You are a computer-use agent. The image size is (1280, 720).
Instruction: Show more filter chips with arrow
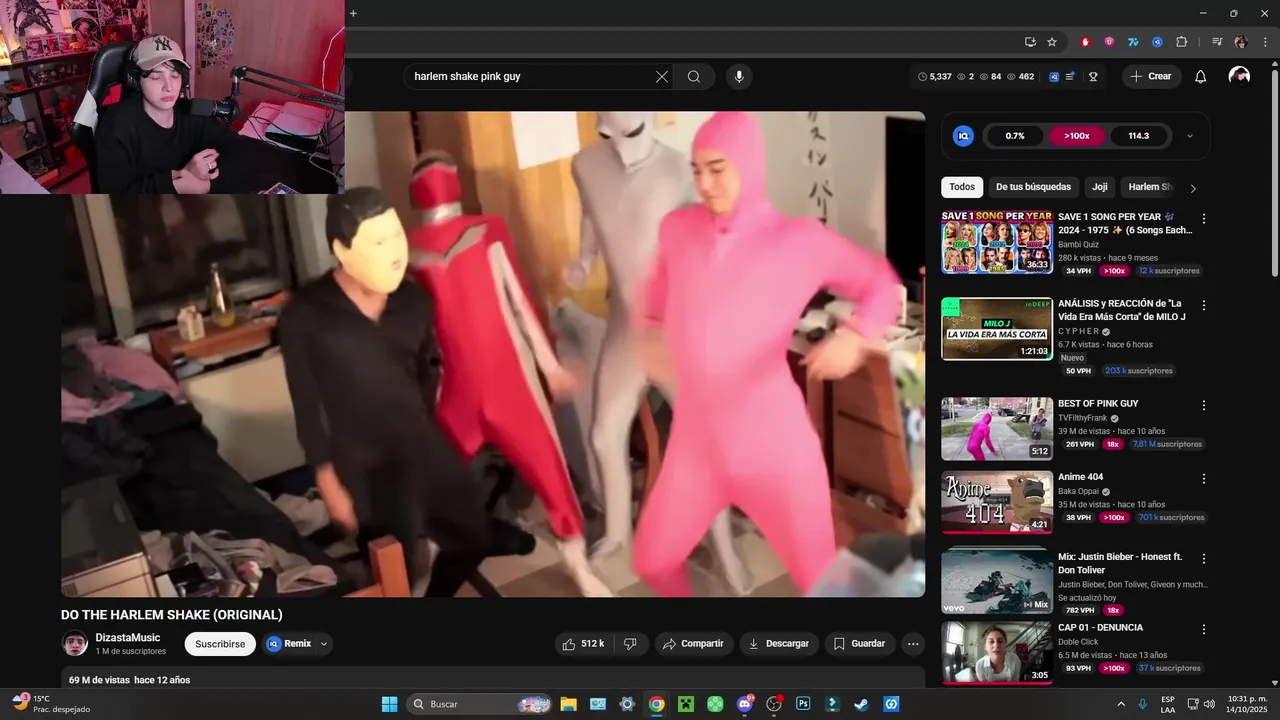click(x=1193, y=188)
